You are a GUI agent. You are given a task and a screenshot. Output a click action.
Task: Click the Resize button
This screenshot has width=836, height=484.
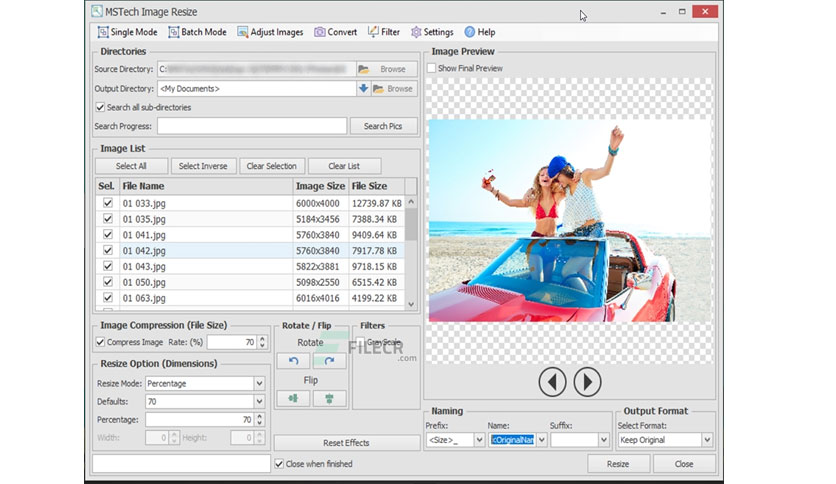point(618,464)
